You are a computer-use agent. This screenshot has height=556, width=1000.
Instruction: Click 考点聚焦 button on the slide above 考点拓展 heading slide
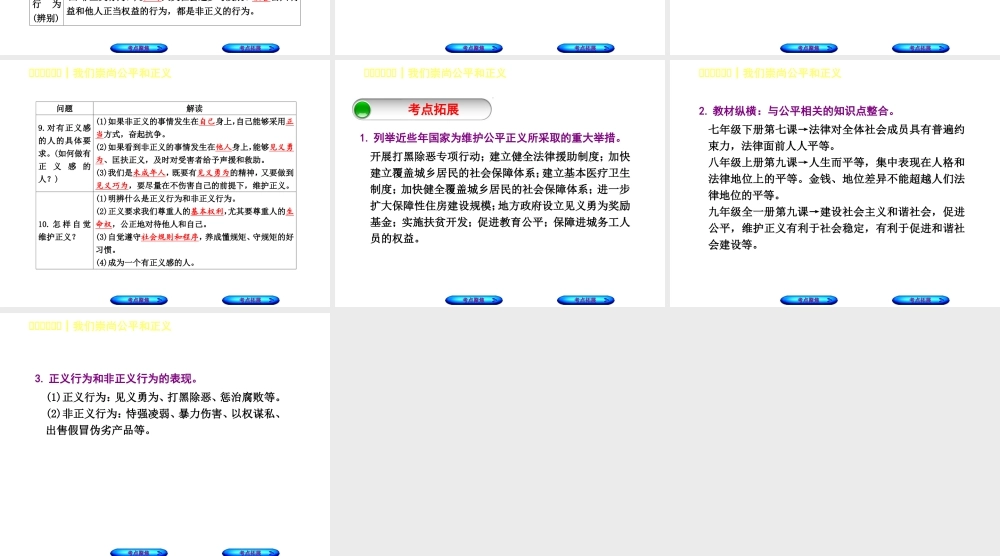click(474, 48)
